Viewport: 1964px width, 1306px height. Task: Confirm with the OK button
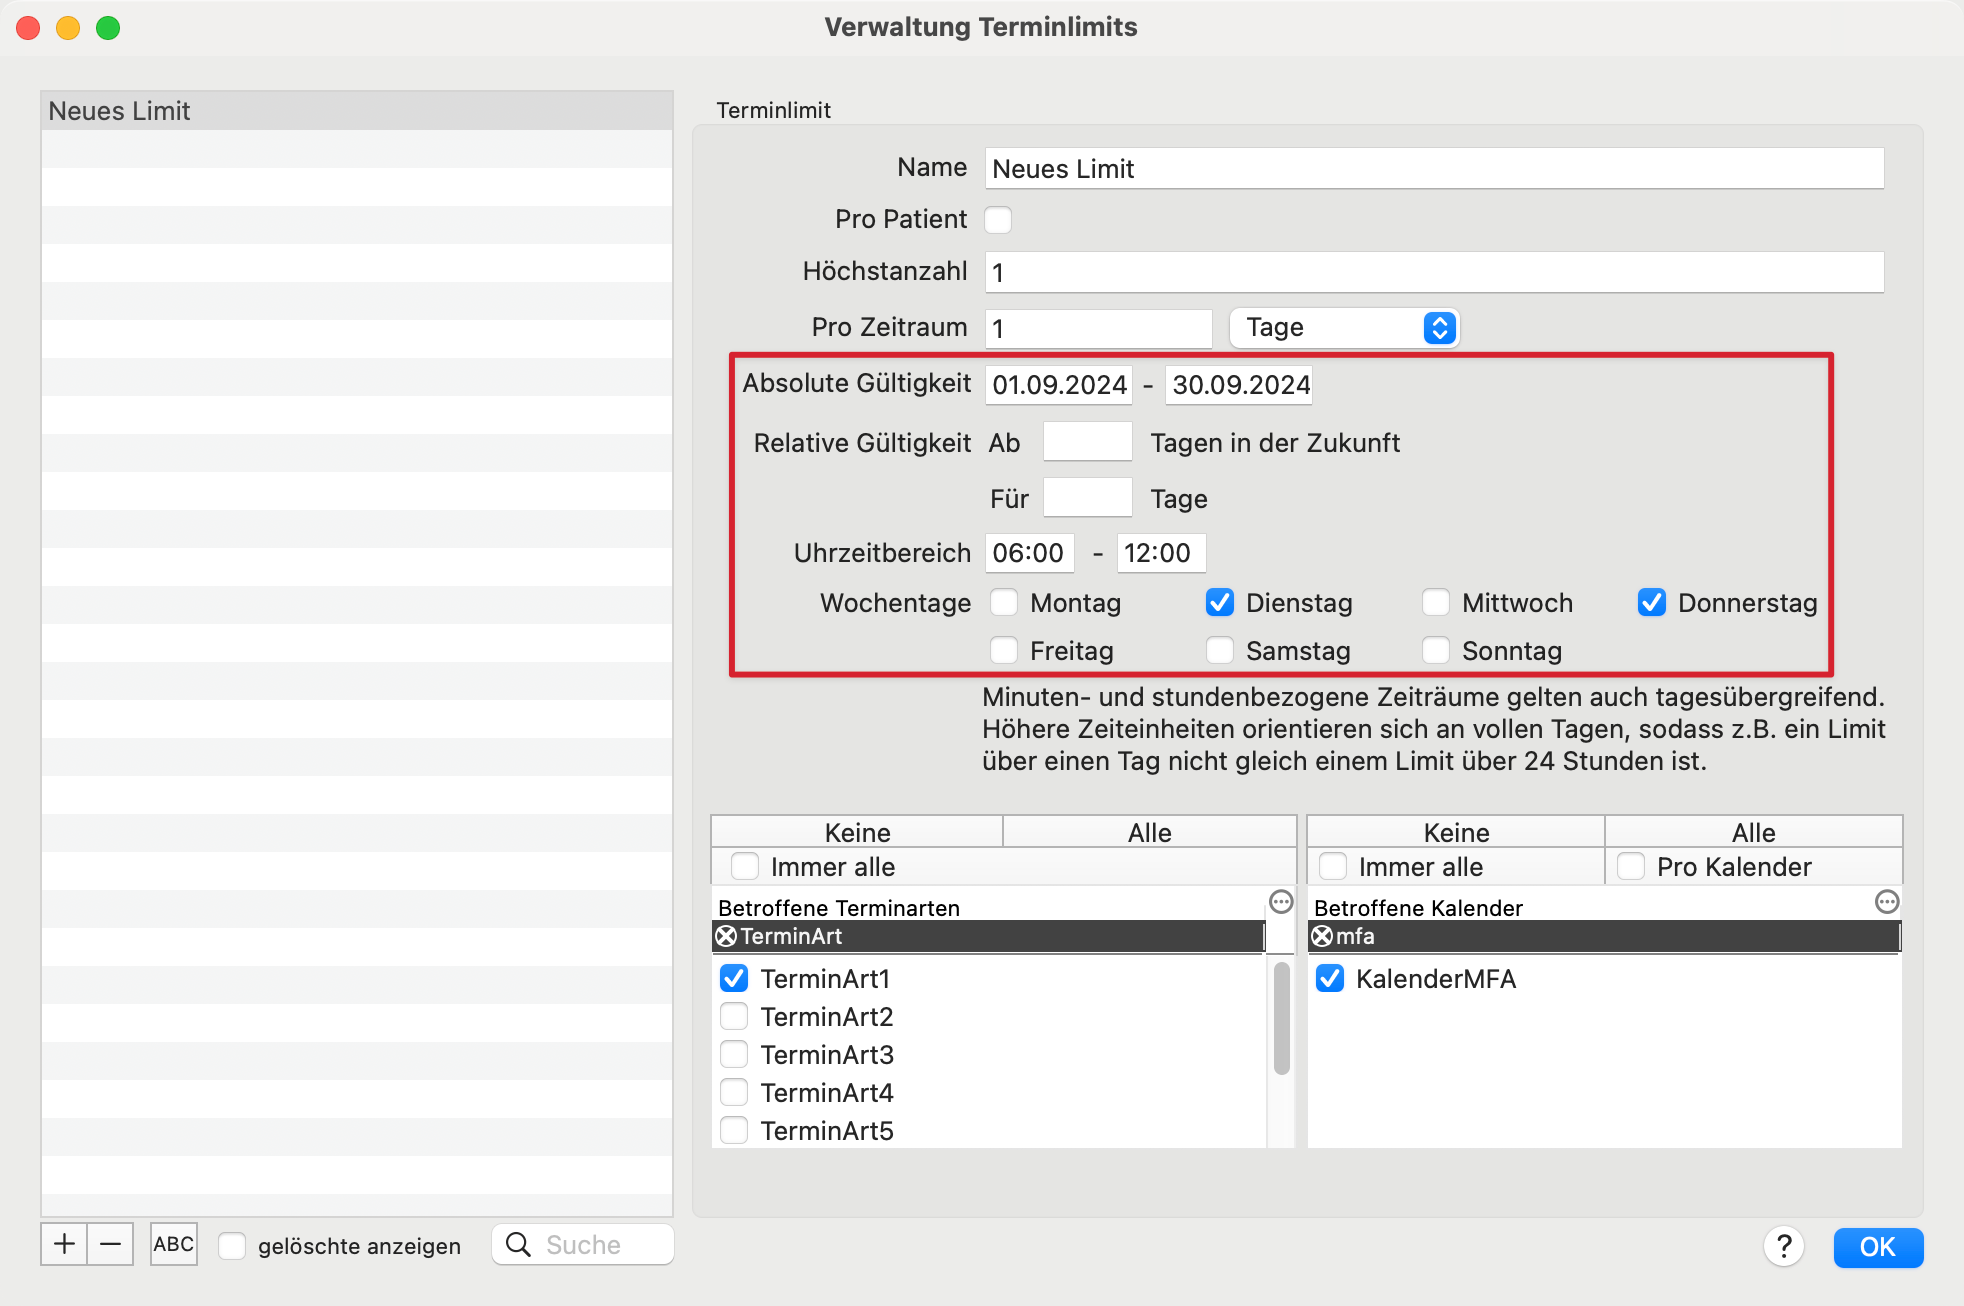(x=1878, y=1247)
